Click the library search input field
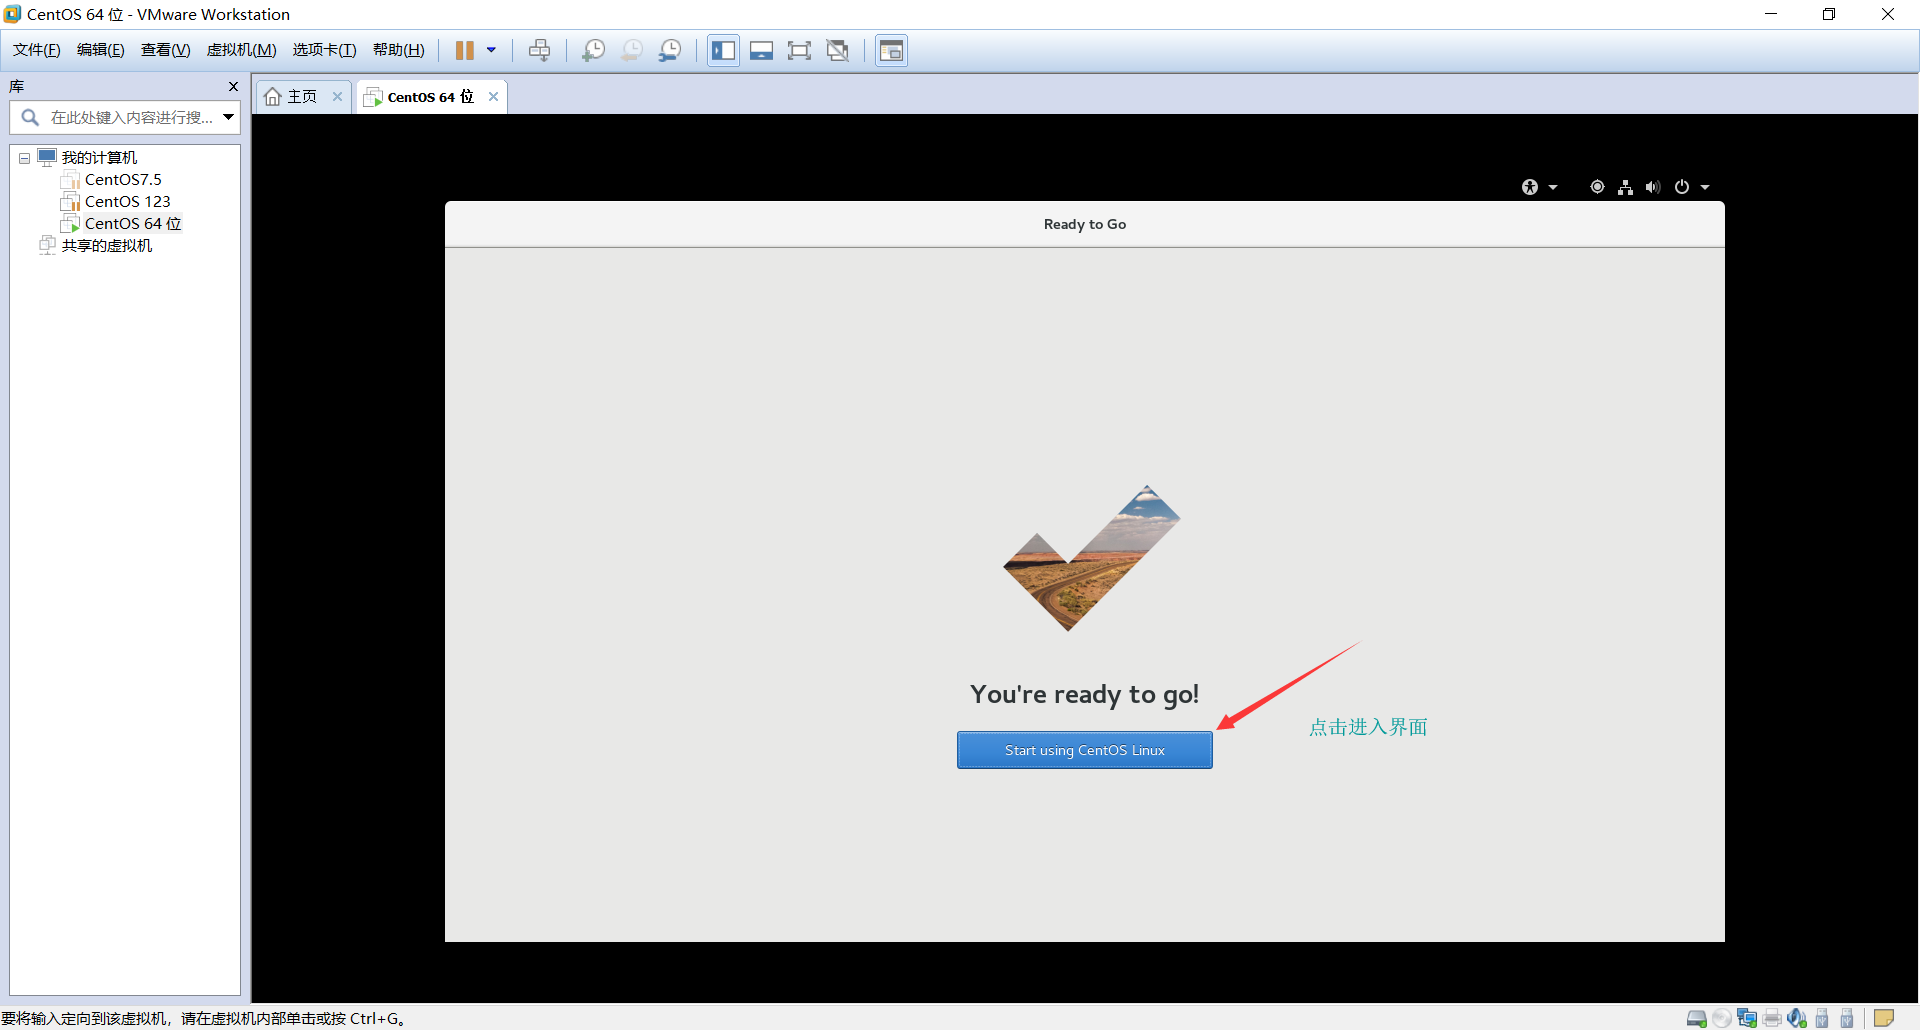This screenshot has width=1920, height=1030. click(125, 117)
